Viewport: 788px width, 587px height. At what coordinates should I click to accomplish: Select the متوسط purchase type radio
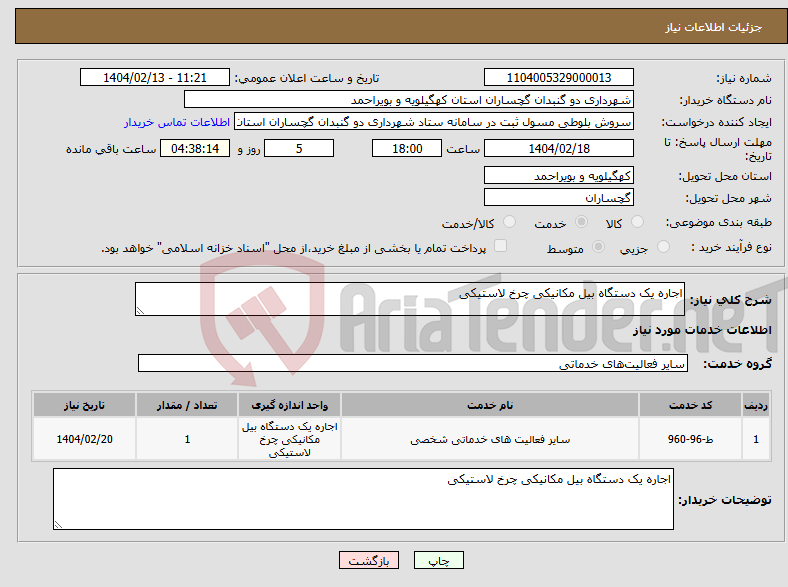[x=598, y=246]
